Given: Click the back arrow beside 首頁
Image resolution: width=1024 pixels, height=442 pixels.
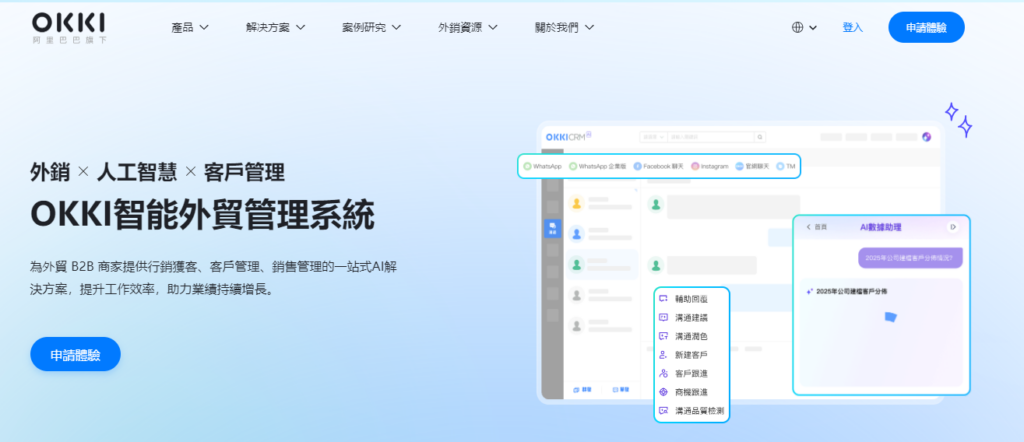Looking at the screenshot, I should pos(808,227).
